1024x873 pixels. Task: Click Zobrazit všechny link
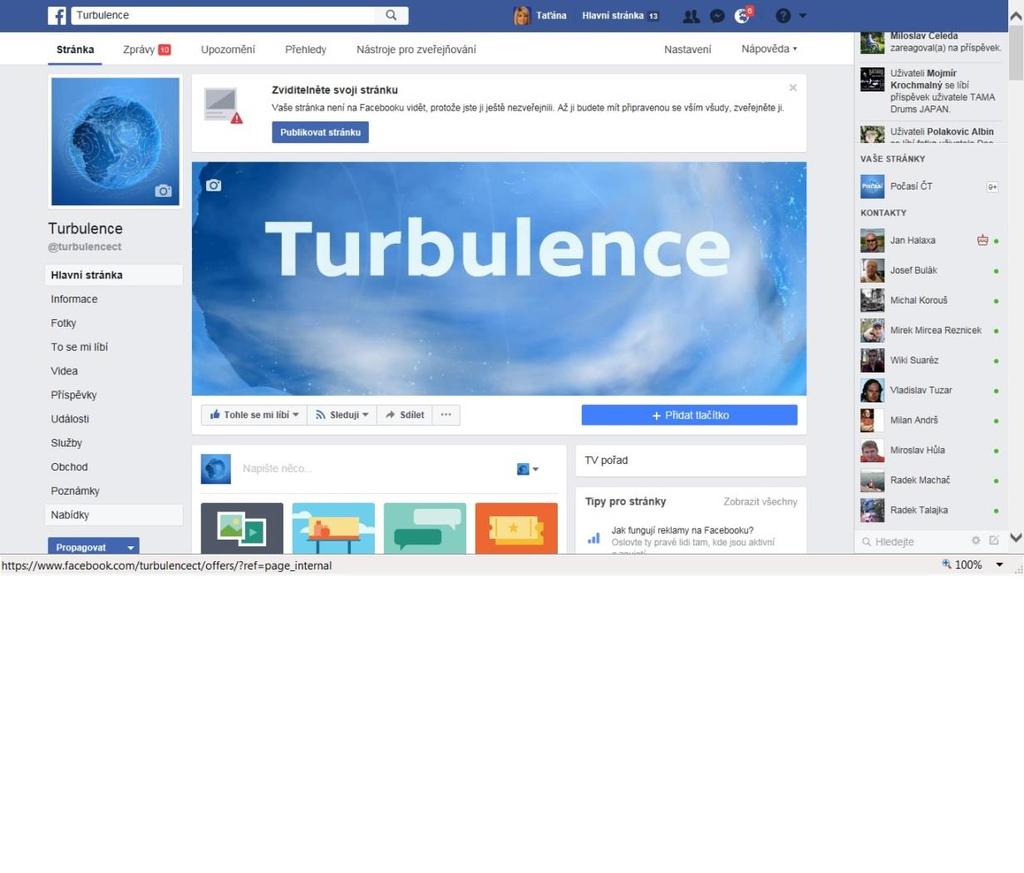point(760,501)
